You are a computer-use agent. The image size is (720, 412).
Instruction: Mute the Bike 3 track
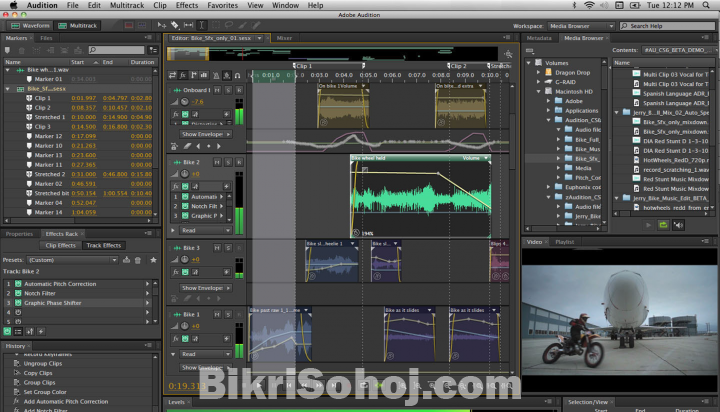(x=217, y=248)
